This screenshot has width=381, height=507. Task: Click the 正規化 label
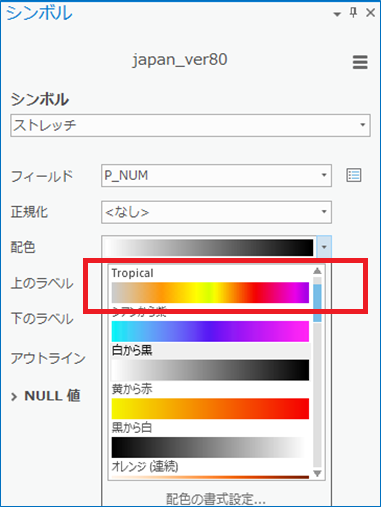pyautogui.click(x=29, y=212)
